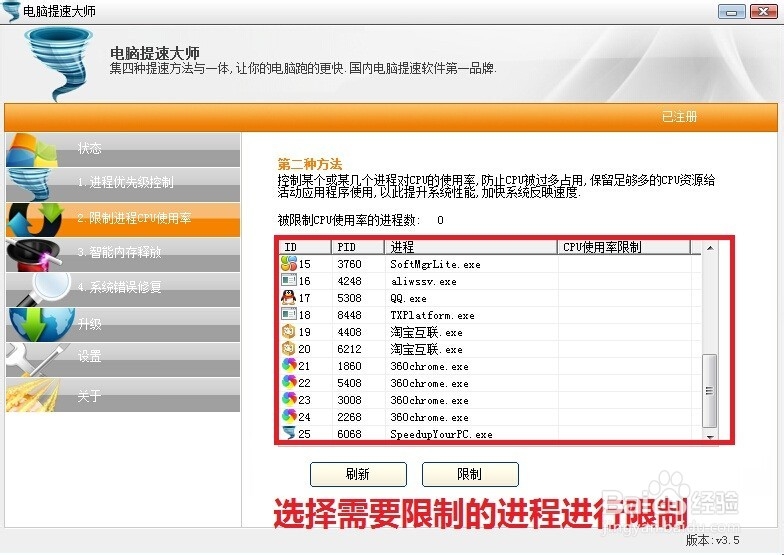Select the QQ.exe process name

(x=408, y=298)
